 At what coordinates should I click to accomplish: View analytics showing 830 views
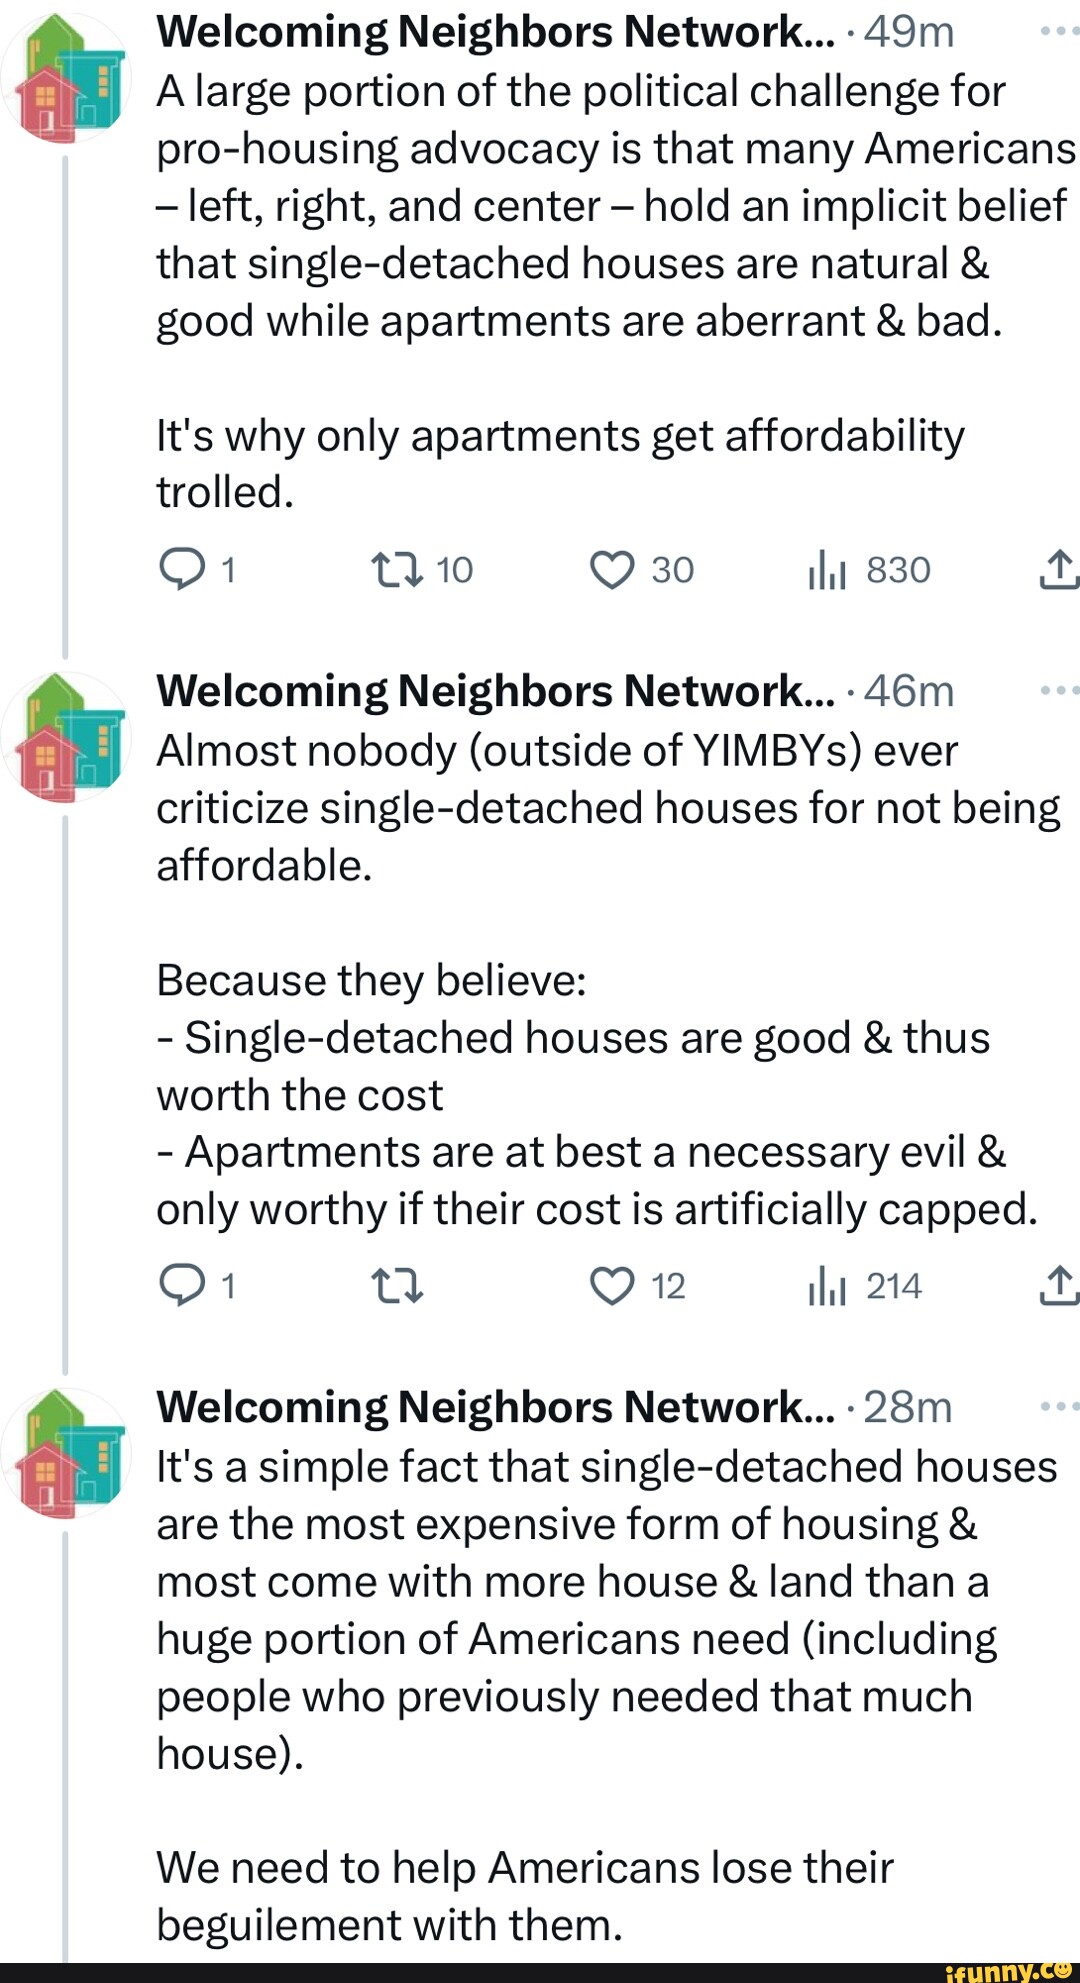pos(827,571)
